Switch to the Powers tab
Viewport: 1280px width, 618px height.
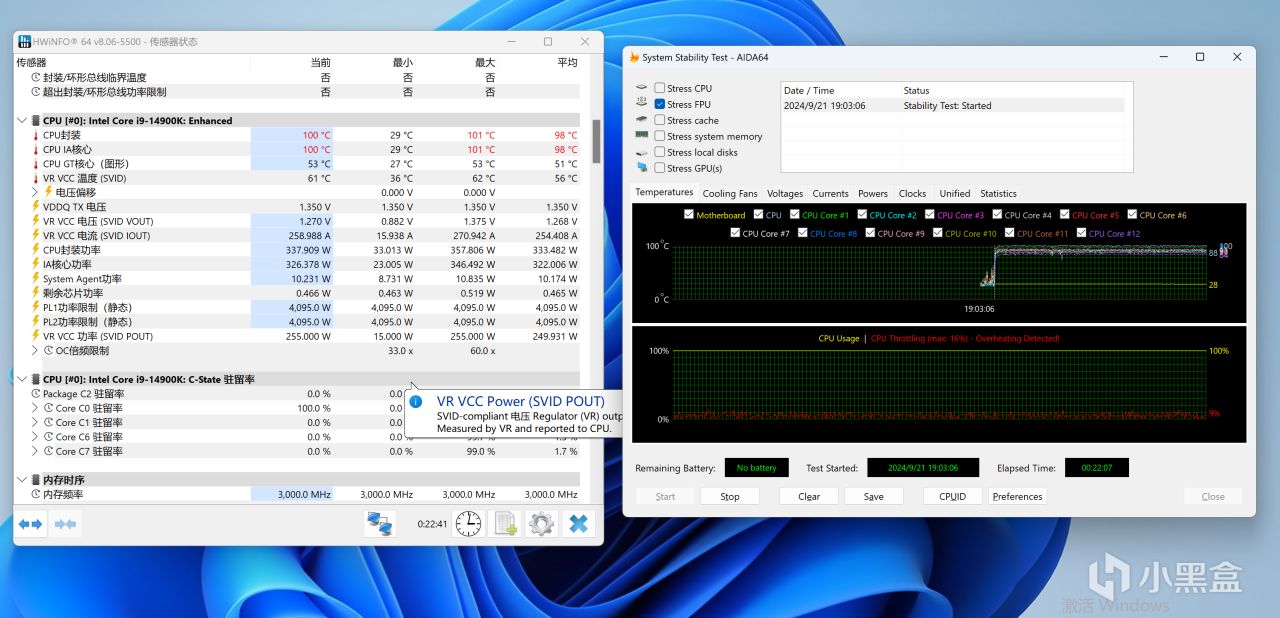point(873,194)
